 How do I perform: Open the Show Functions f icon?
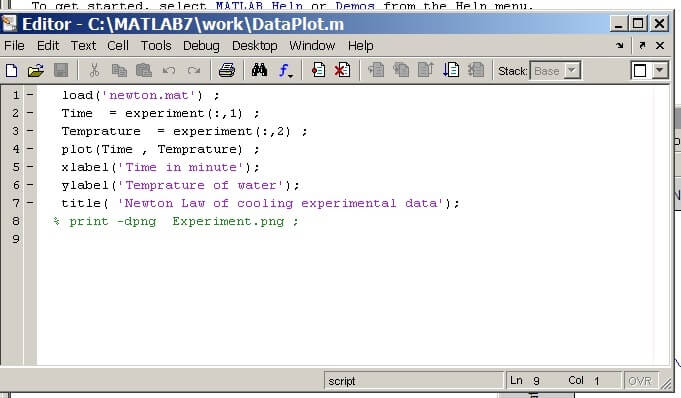pos(285,70)
